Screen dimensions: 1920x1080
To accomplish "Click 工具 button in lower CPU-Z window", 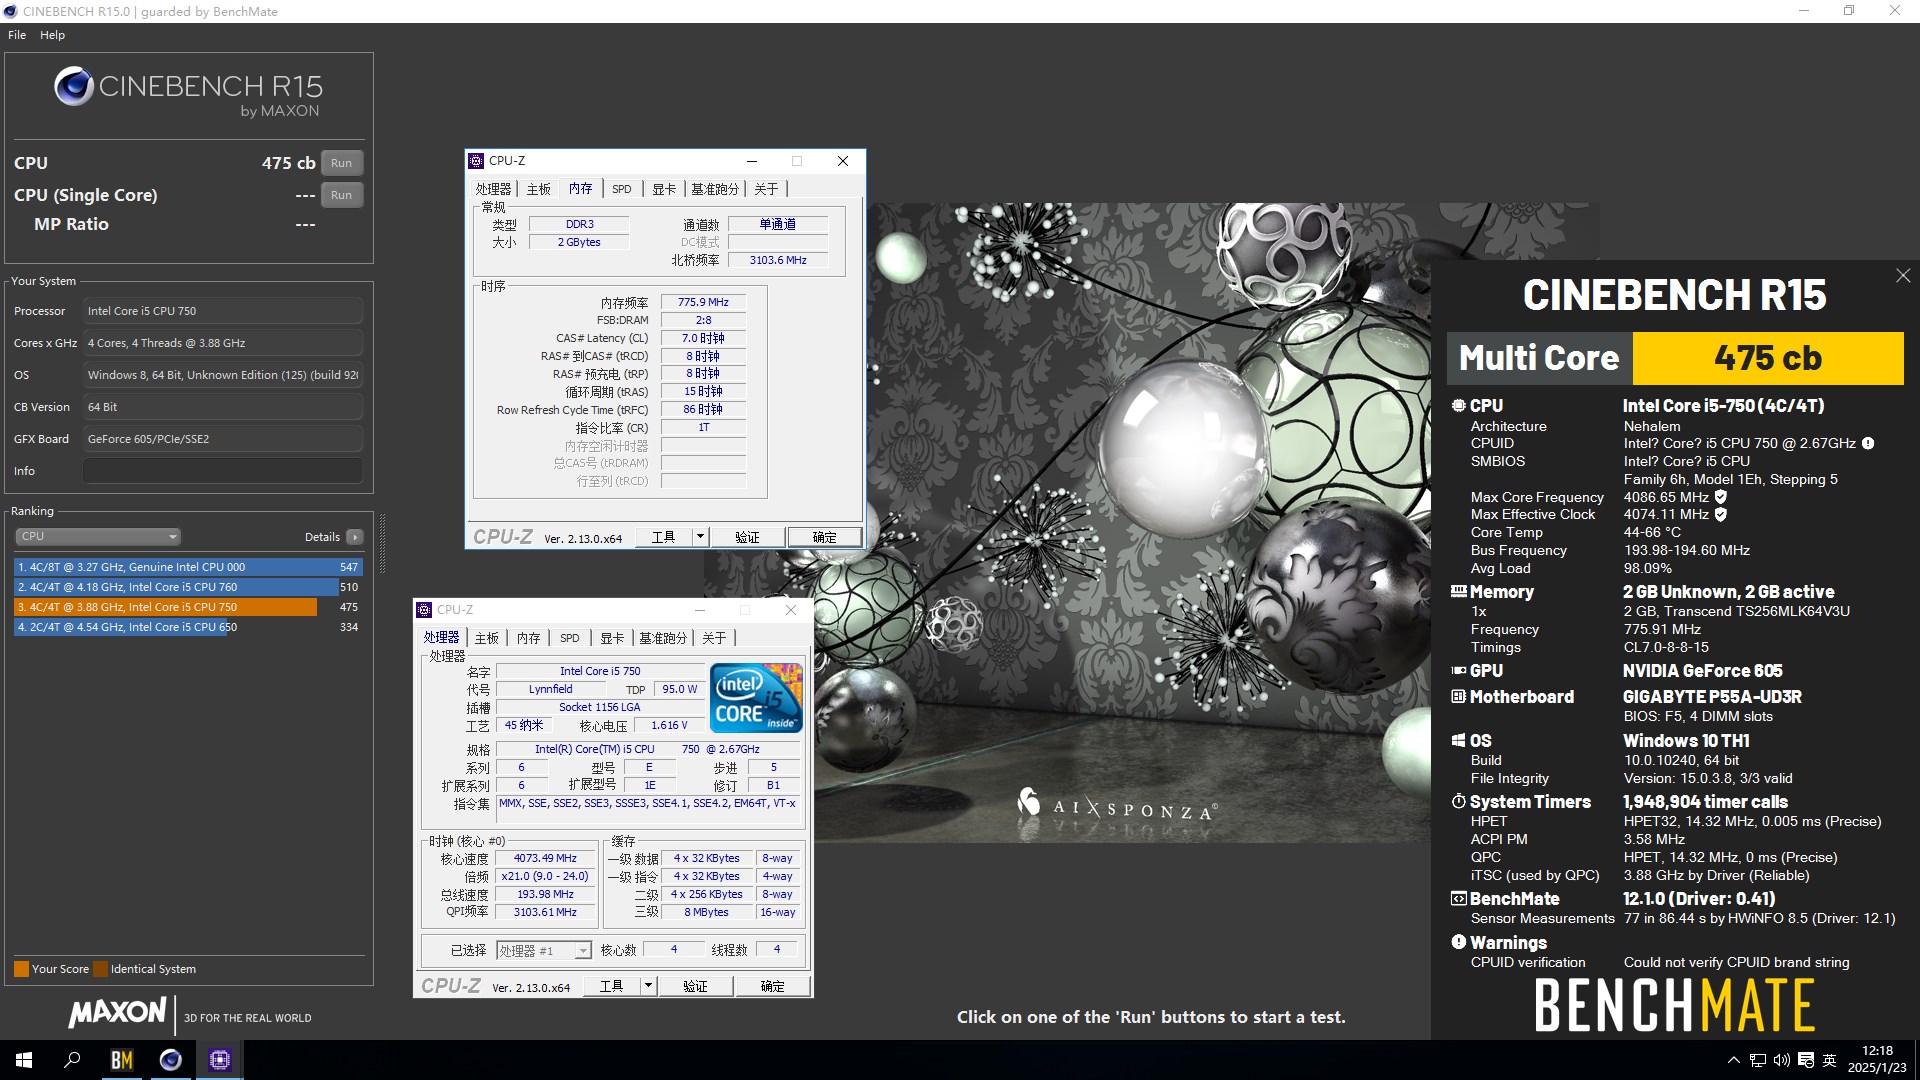I will coord(612,986).
